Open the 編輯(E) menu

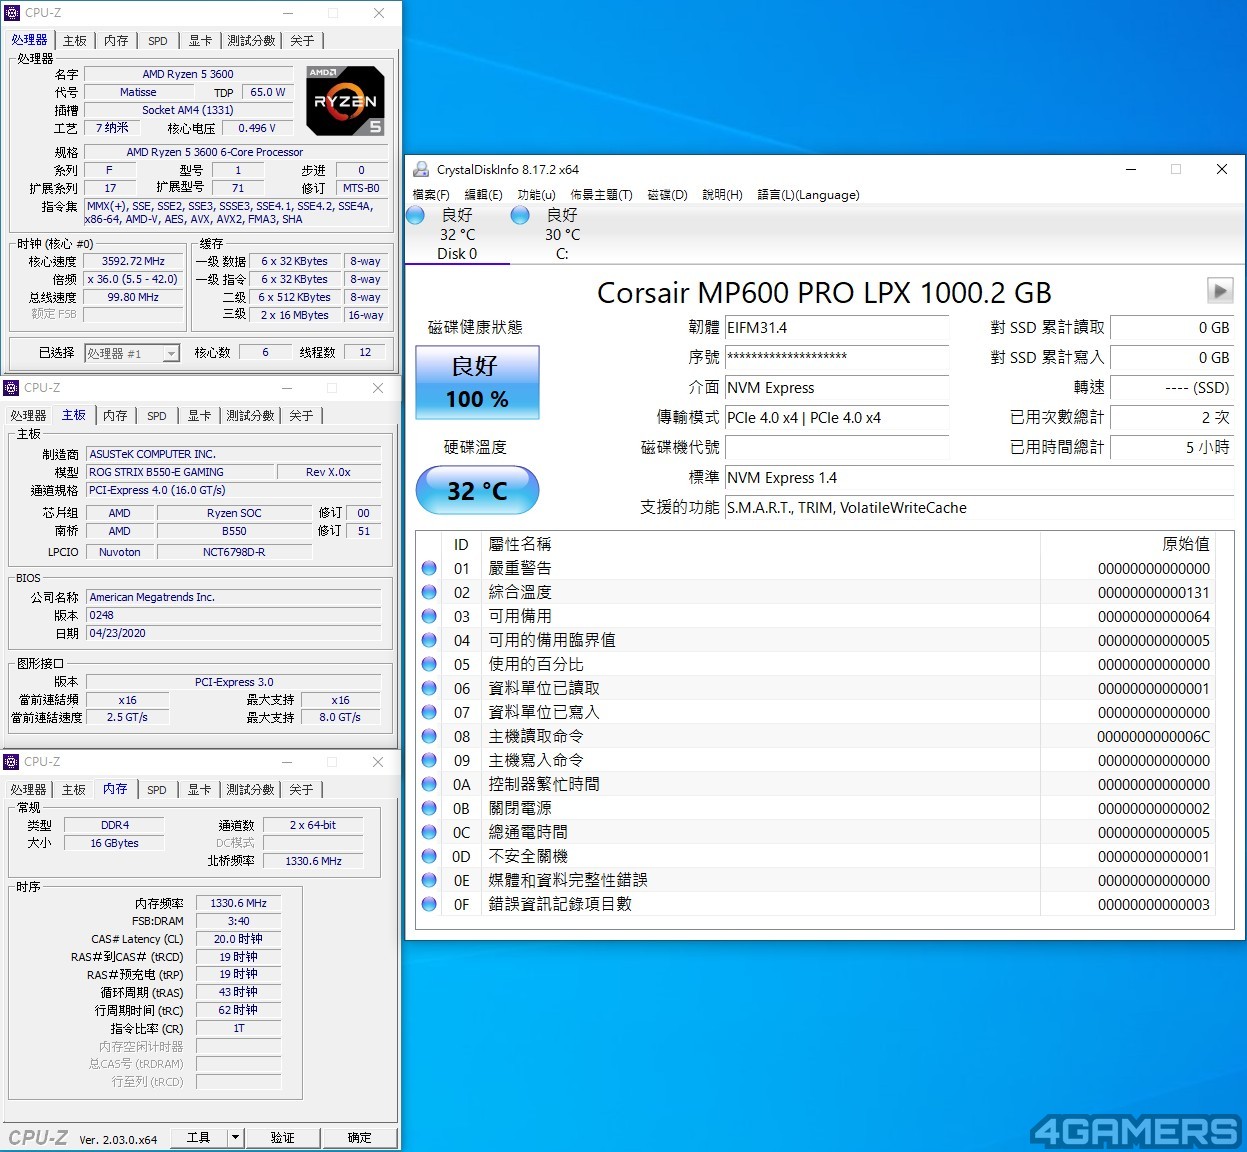tap(483, 195)
